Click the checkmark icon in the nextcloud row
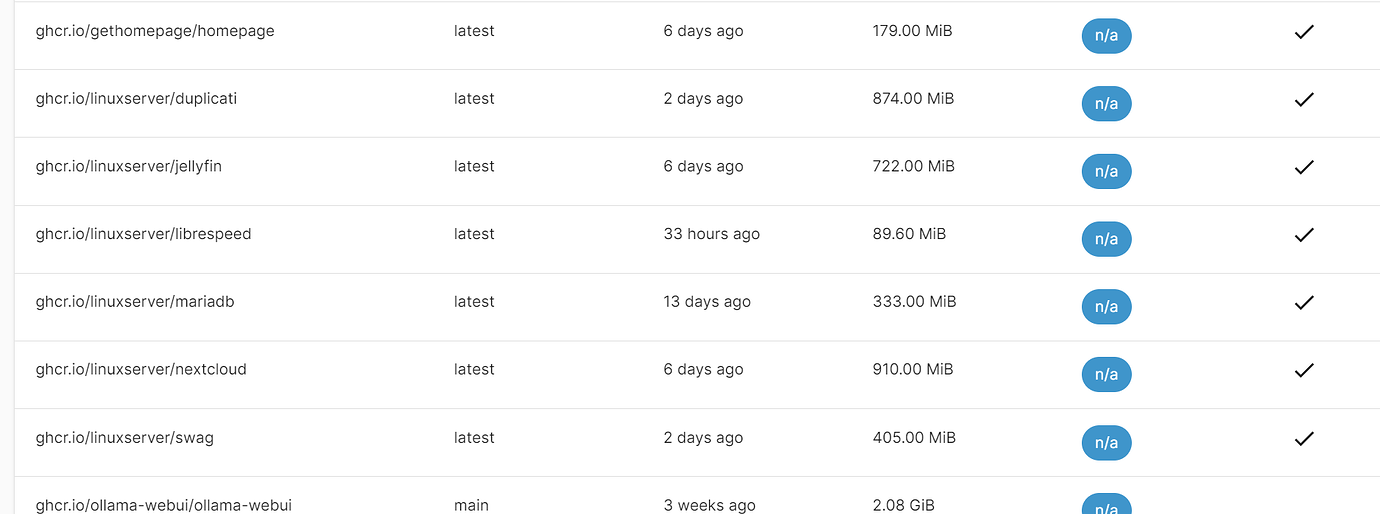1380x514 pixels. (1303, 370)
